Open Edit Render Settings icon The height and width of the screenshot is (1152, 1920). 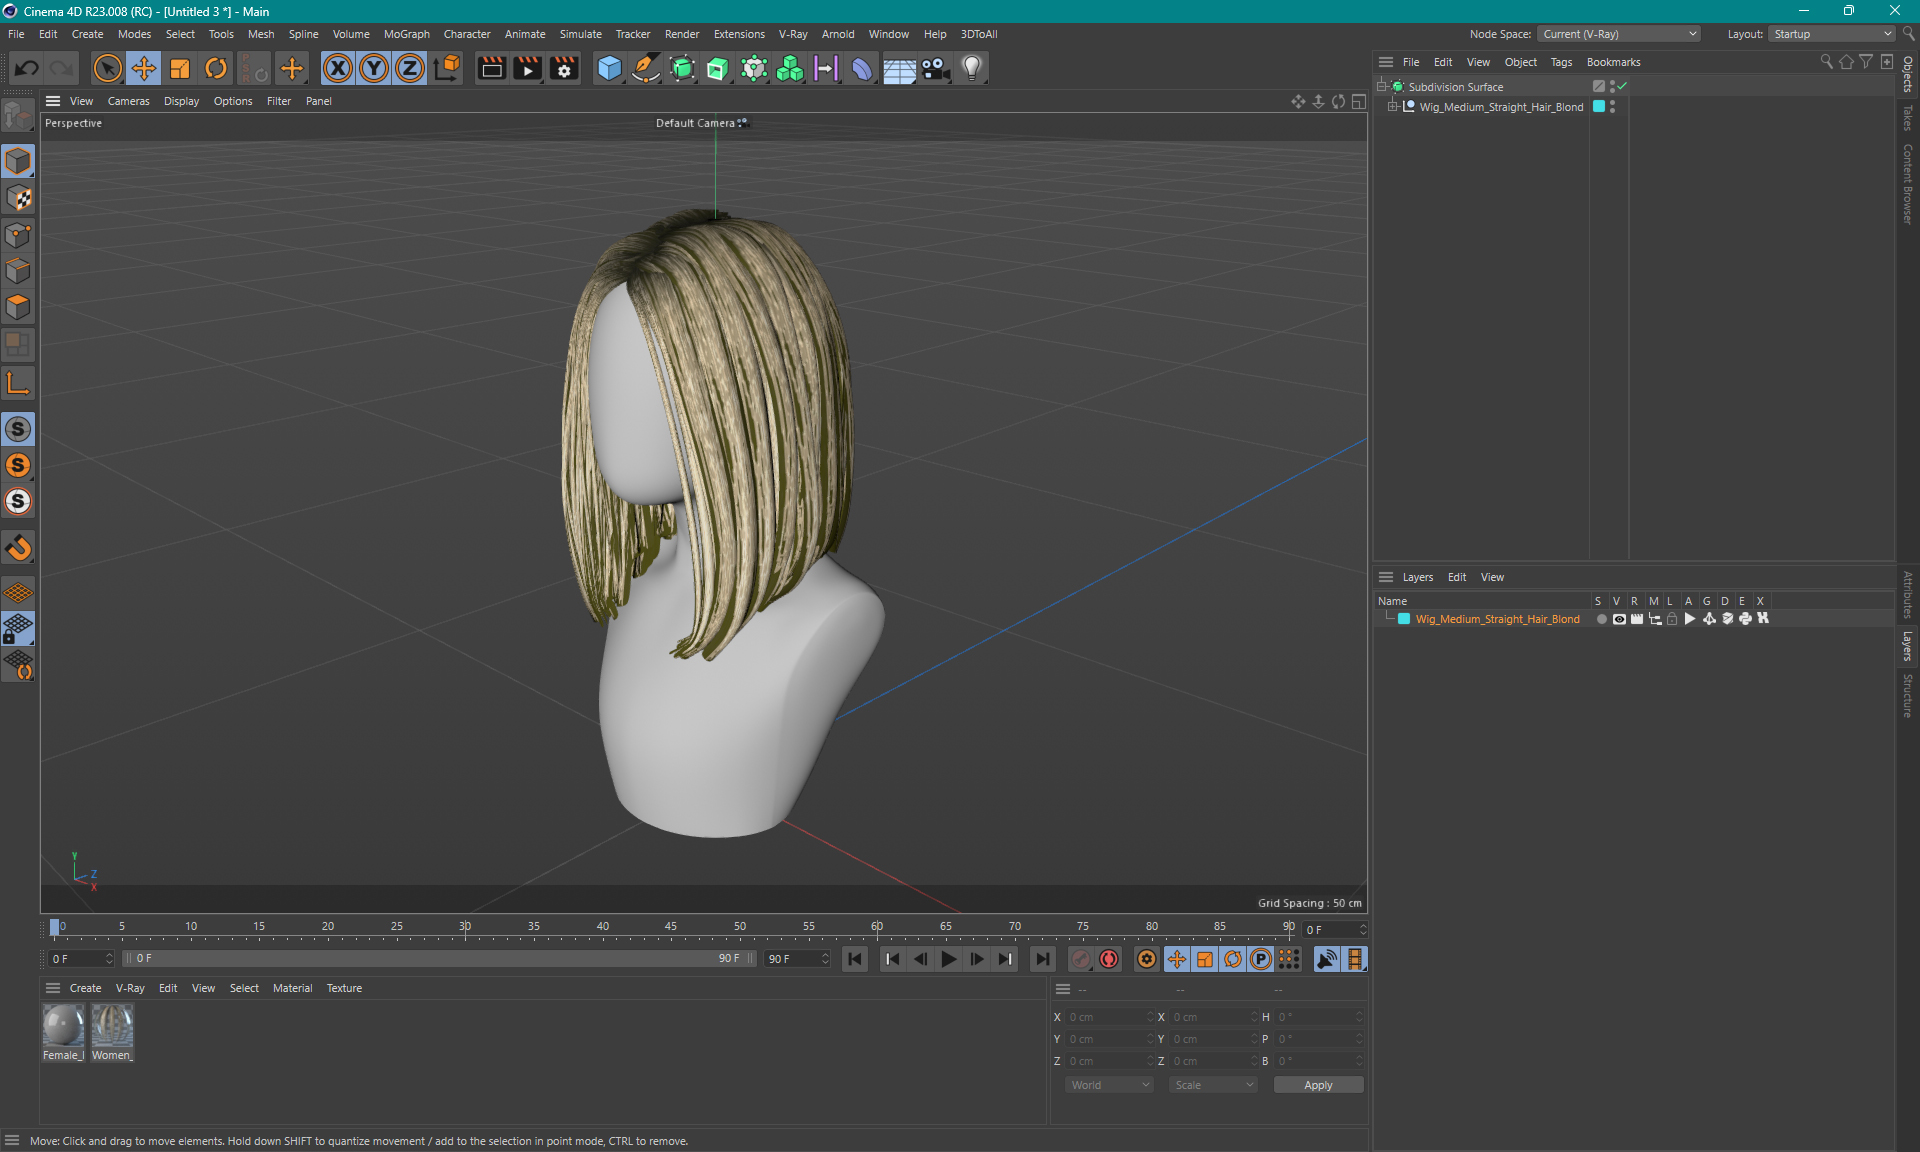(x=564, y=68)
